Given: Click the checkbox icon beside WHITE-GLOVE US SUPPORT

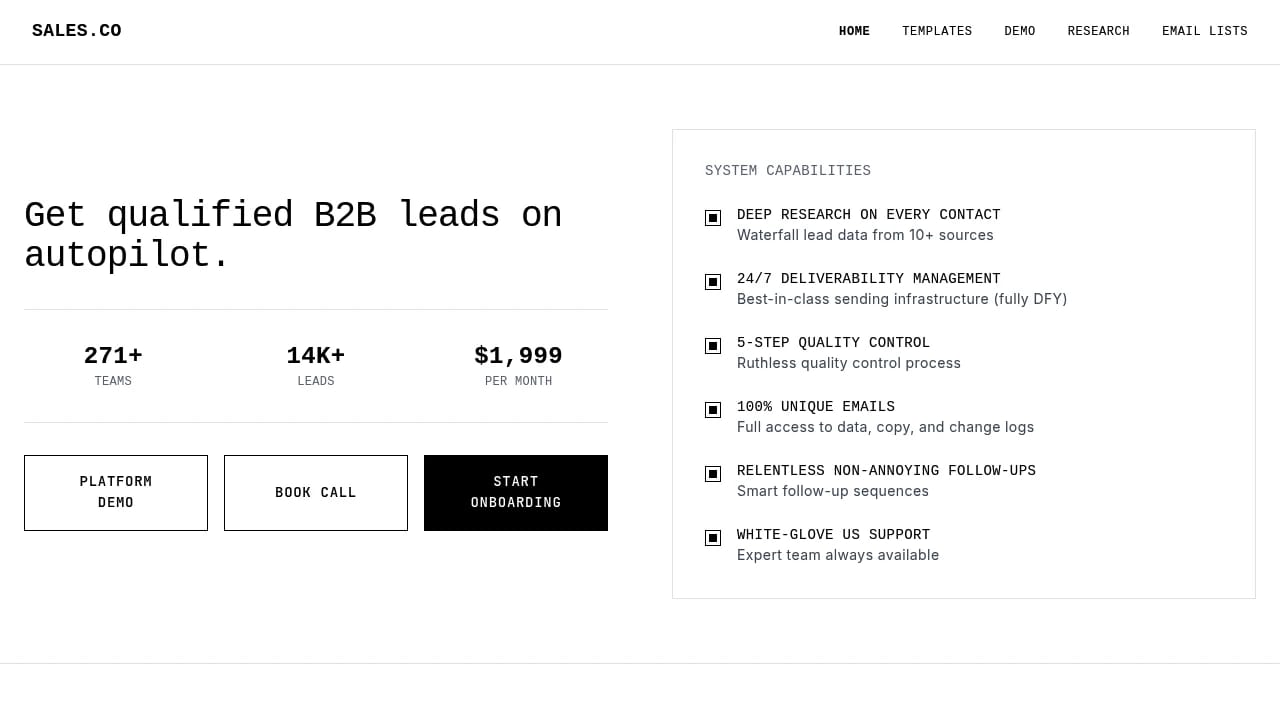Looking at the screenshot, I should [713, 537].
